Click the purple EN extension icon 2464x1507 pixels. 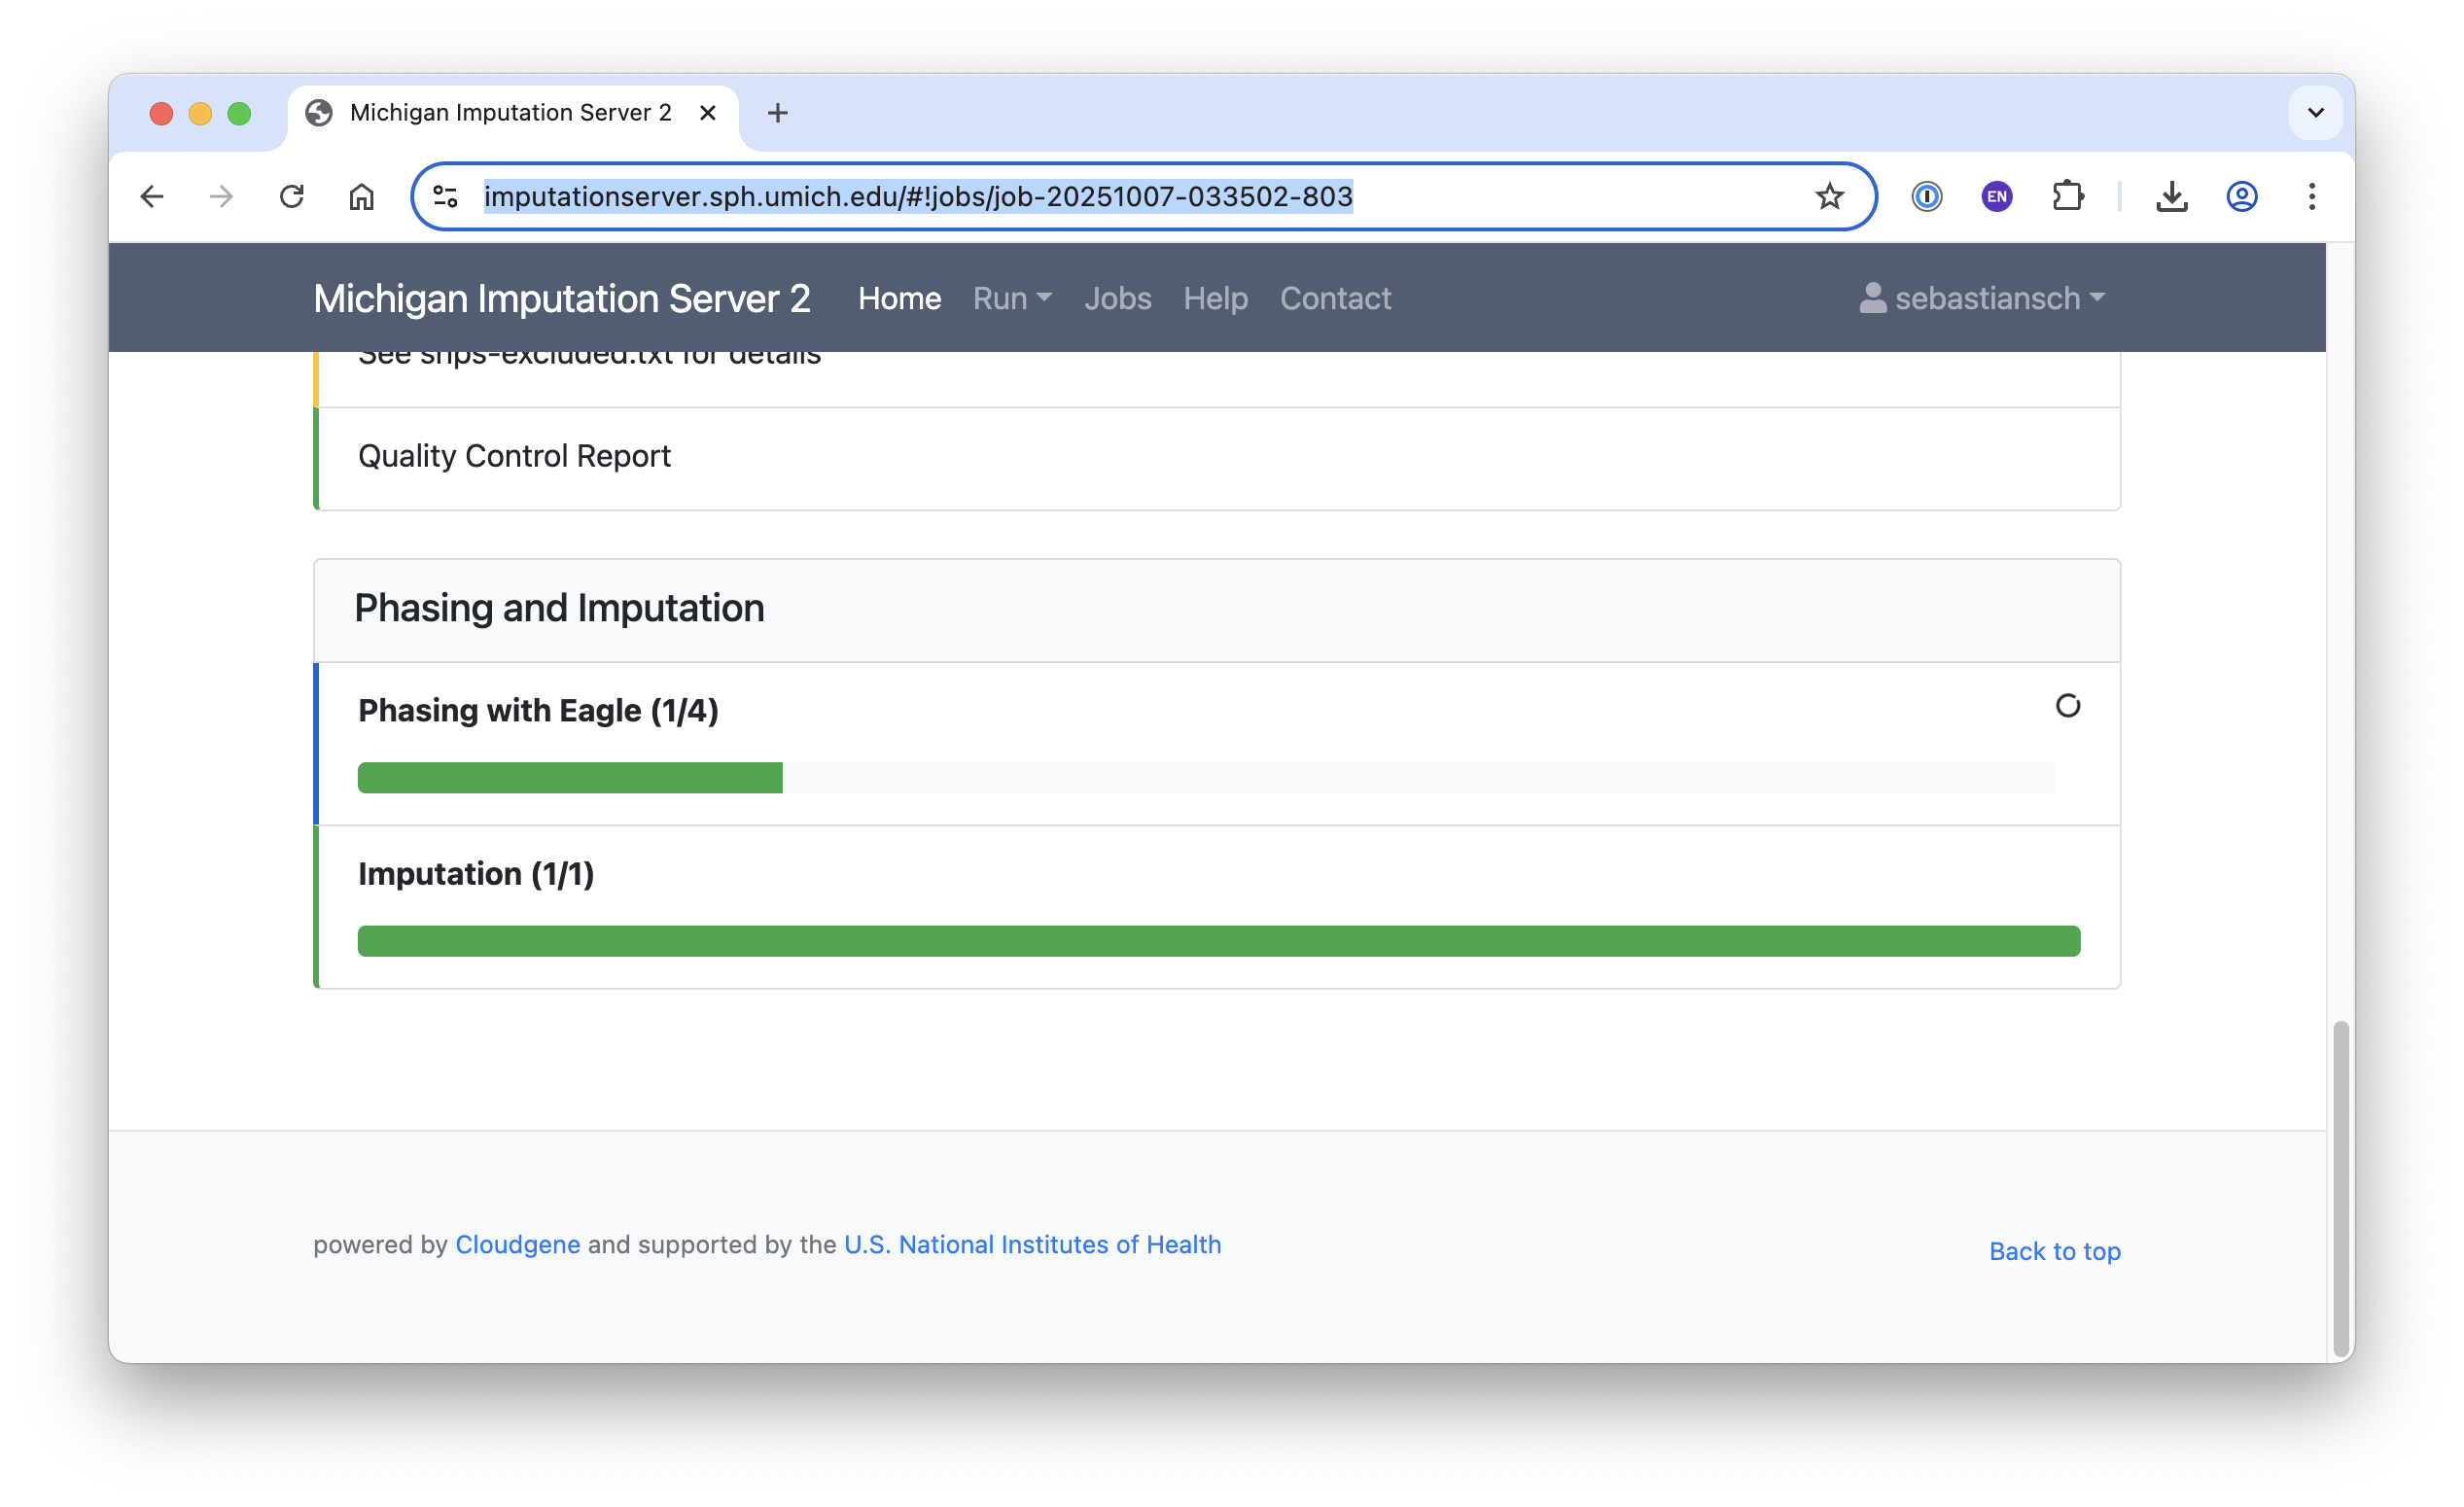(x=1996, y=196)
